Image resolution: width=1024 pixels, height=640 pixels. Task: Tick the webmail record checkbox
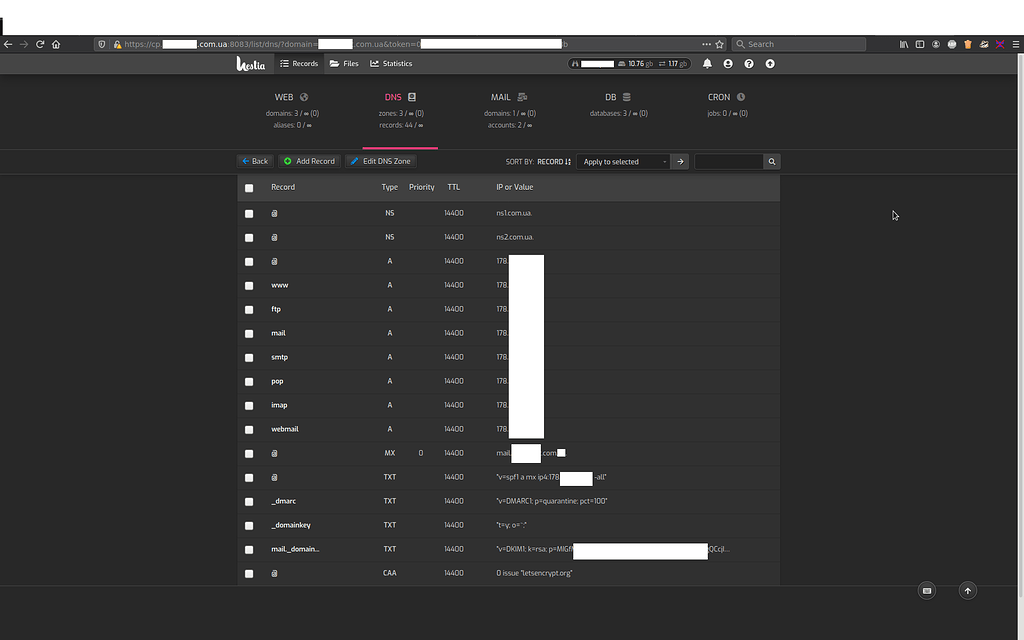249,430
